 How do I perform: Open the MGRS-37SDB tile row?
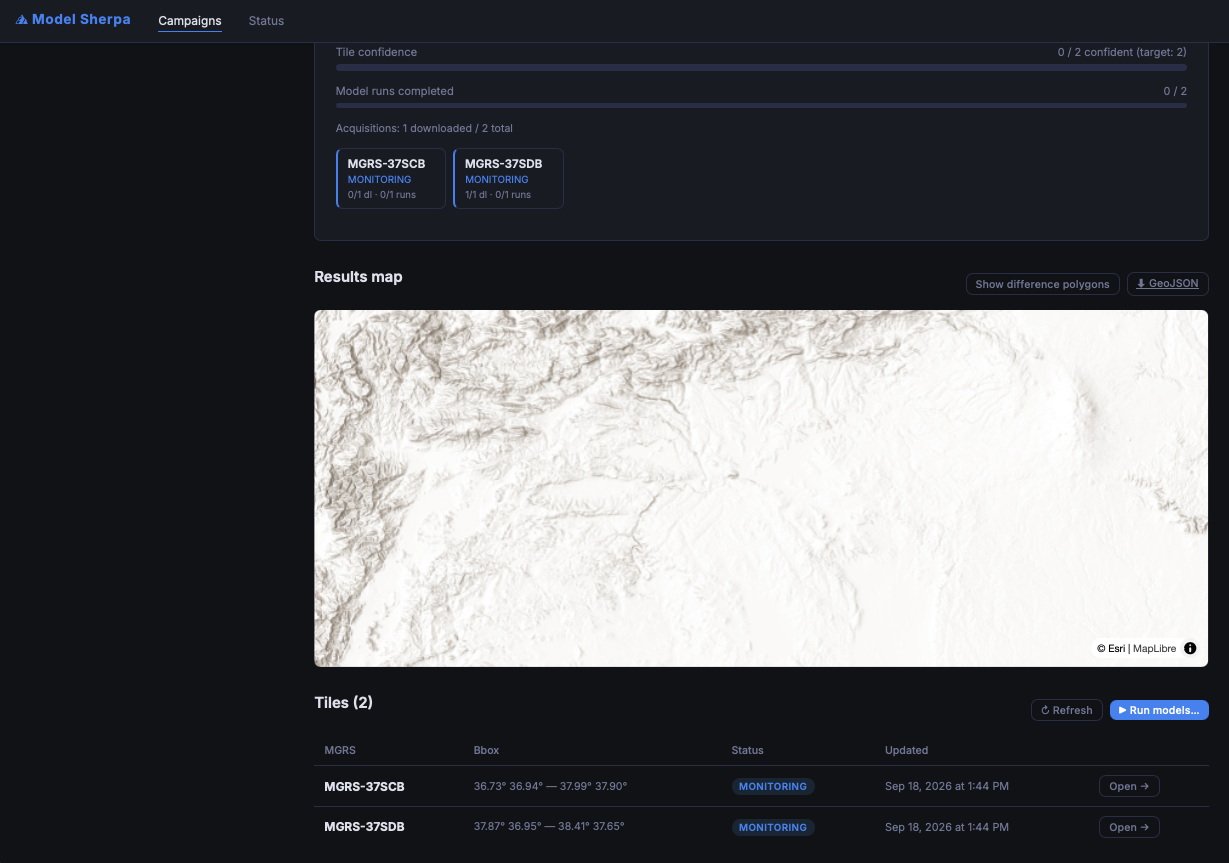pos(1129,827)
